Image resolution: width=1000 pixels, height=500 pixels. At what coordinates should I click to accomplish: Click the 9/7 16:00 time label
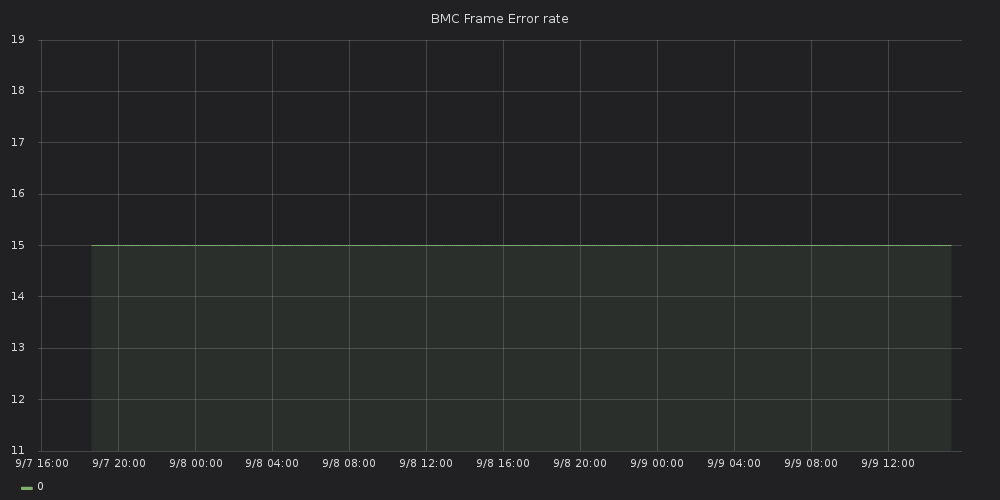coord(41,464)
